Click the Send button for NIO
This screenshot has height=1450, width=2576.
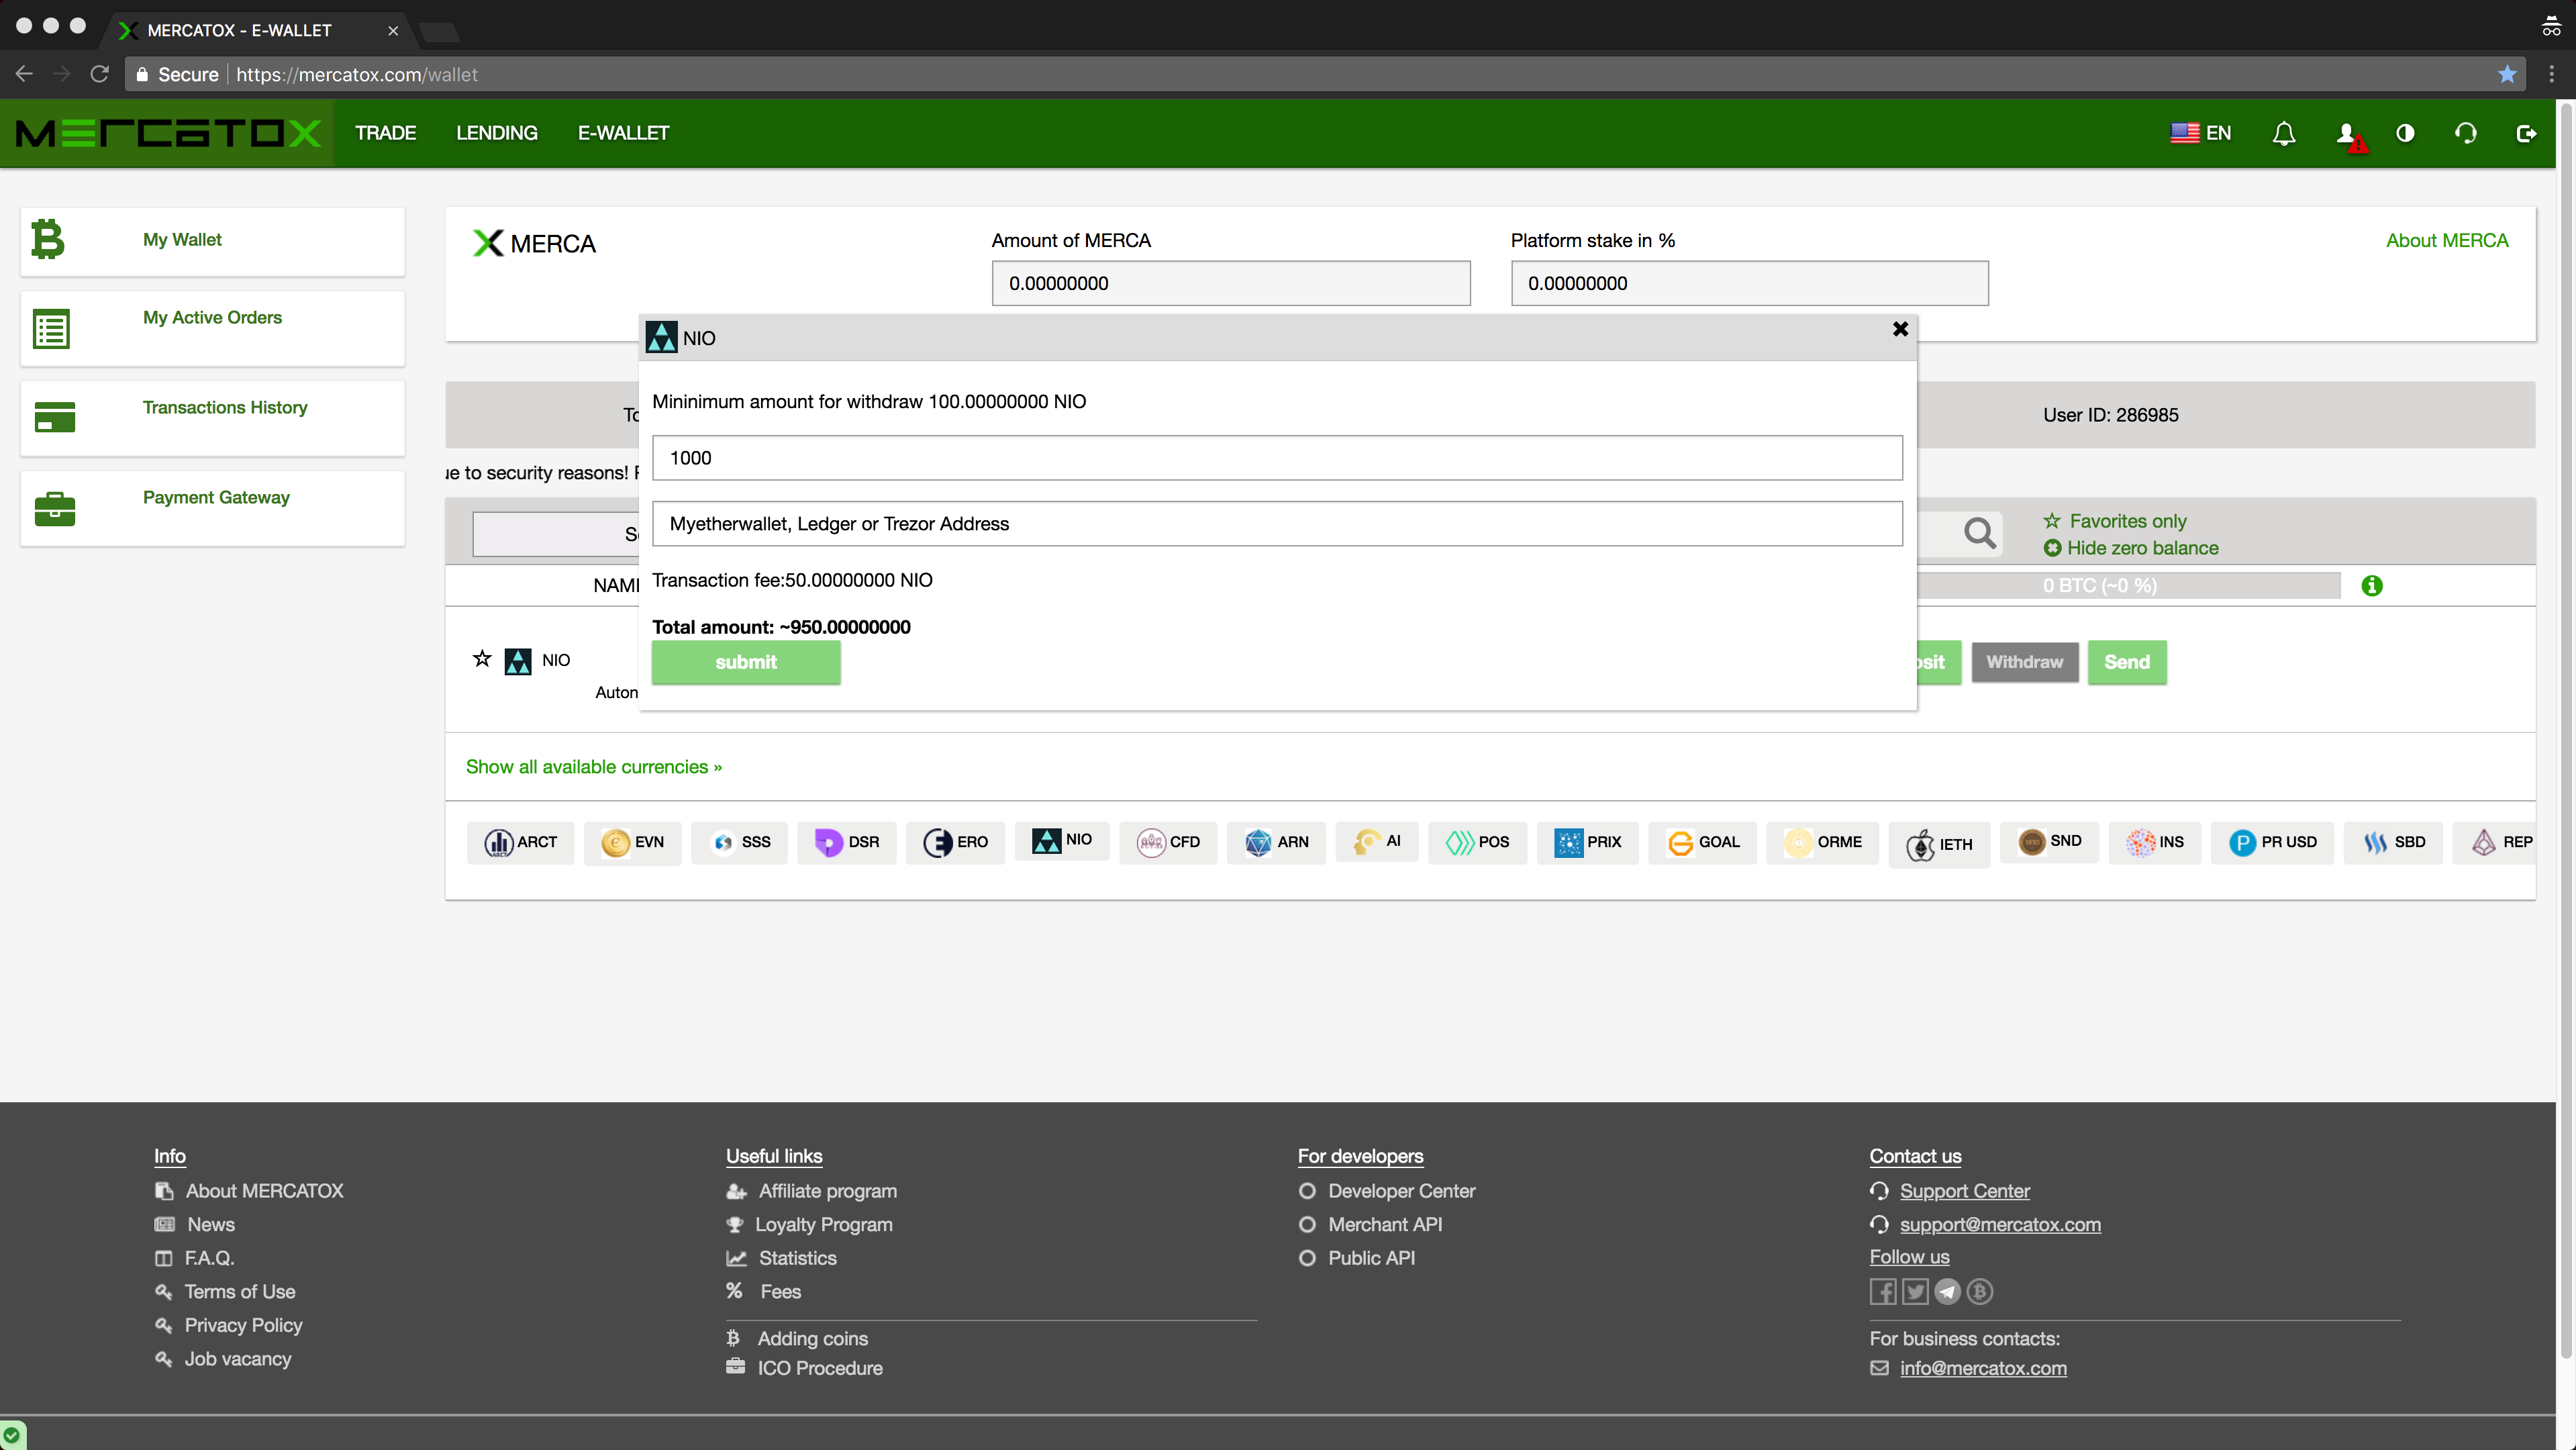(2127, 662)
